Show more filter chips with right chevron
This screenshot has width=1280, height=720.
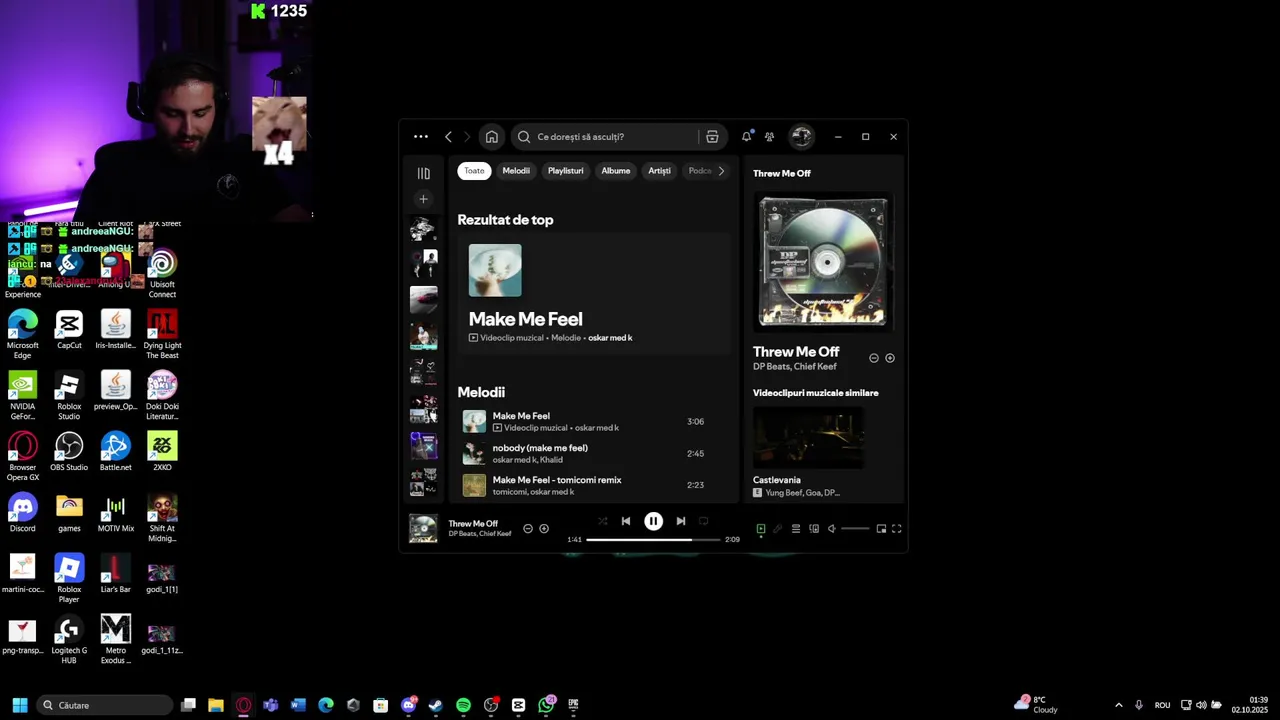point(721,171)
